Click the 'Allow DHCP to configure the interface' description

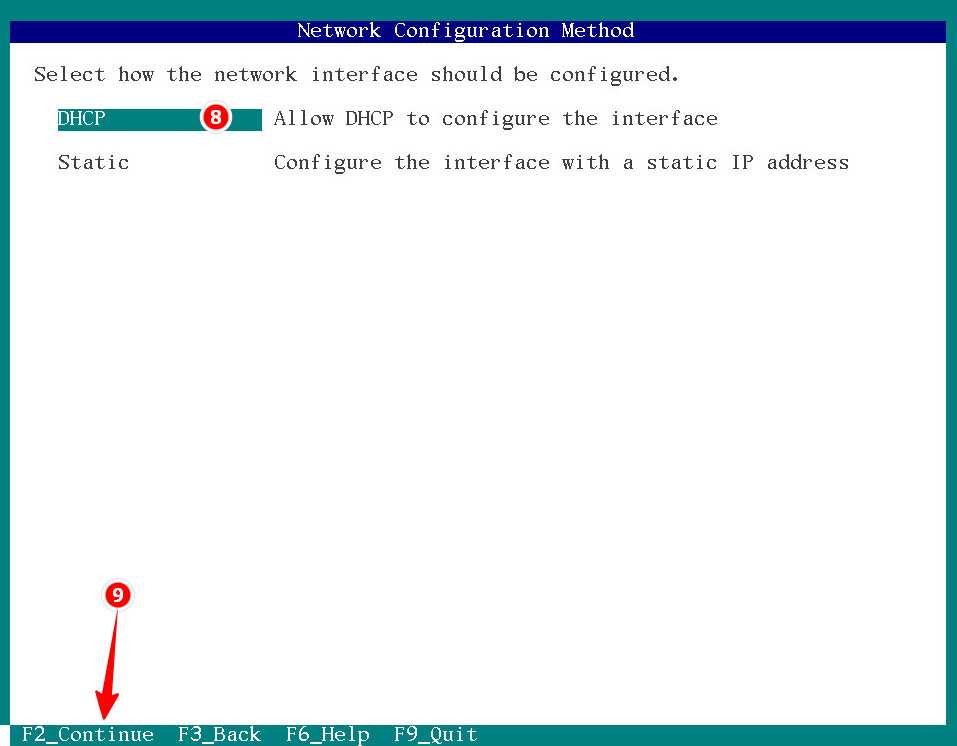click(496, 118)
